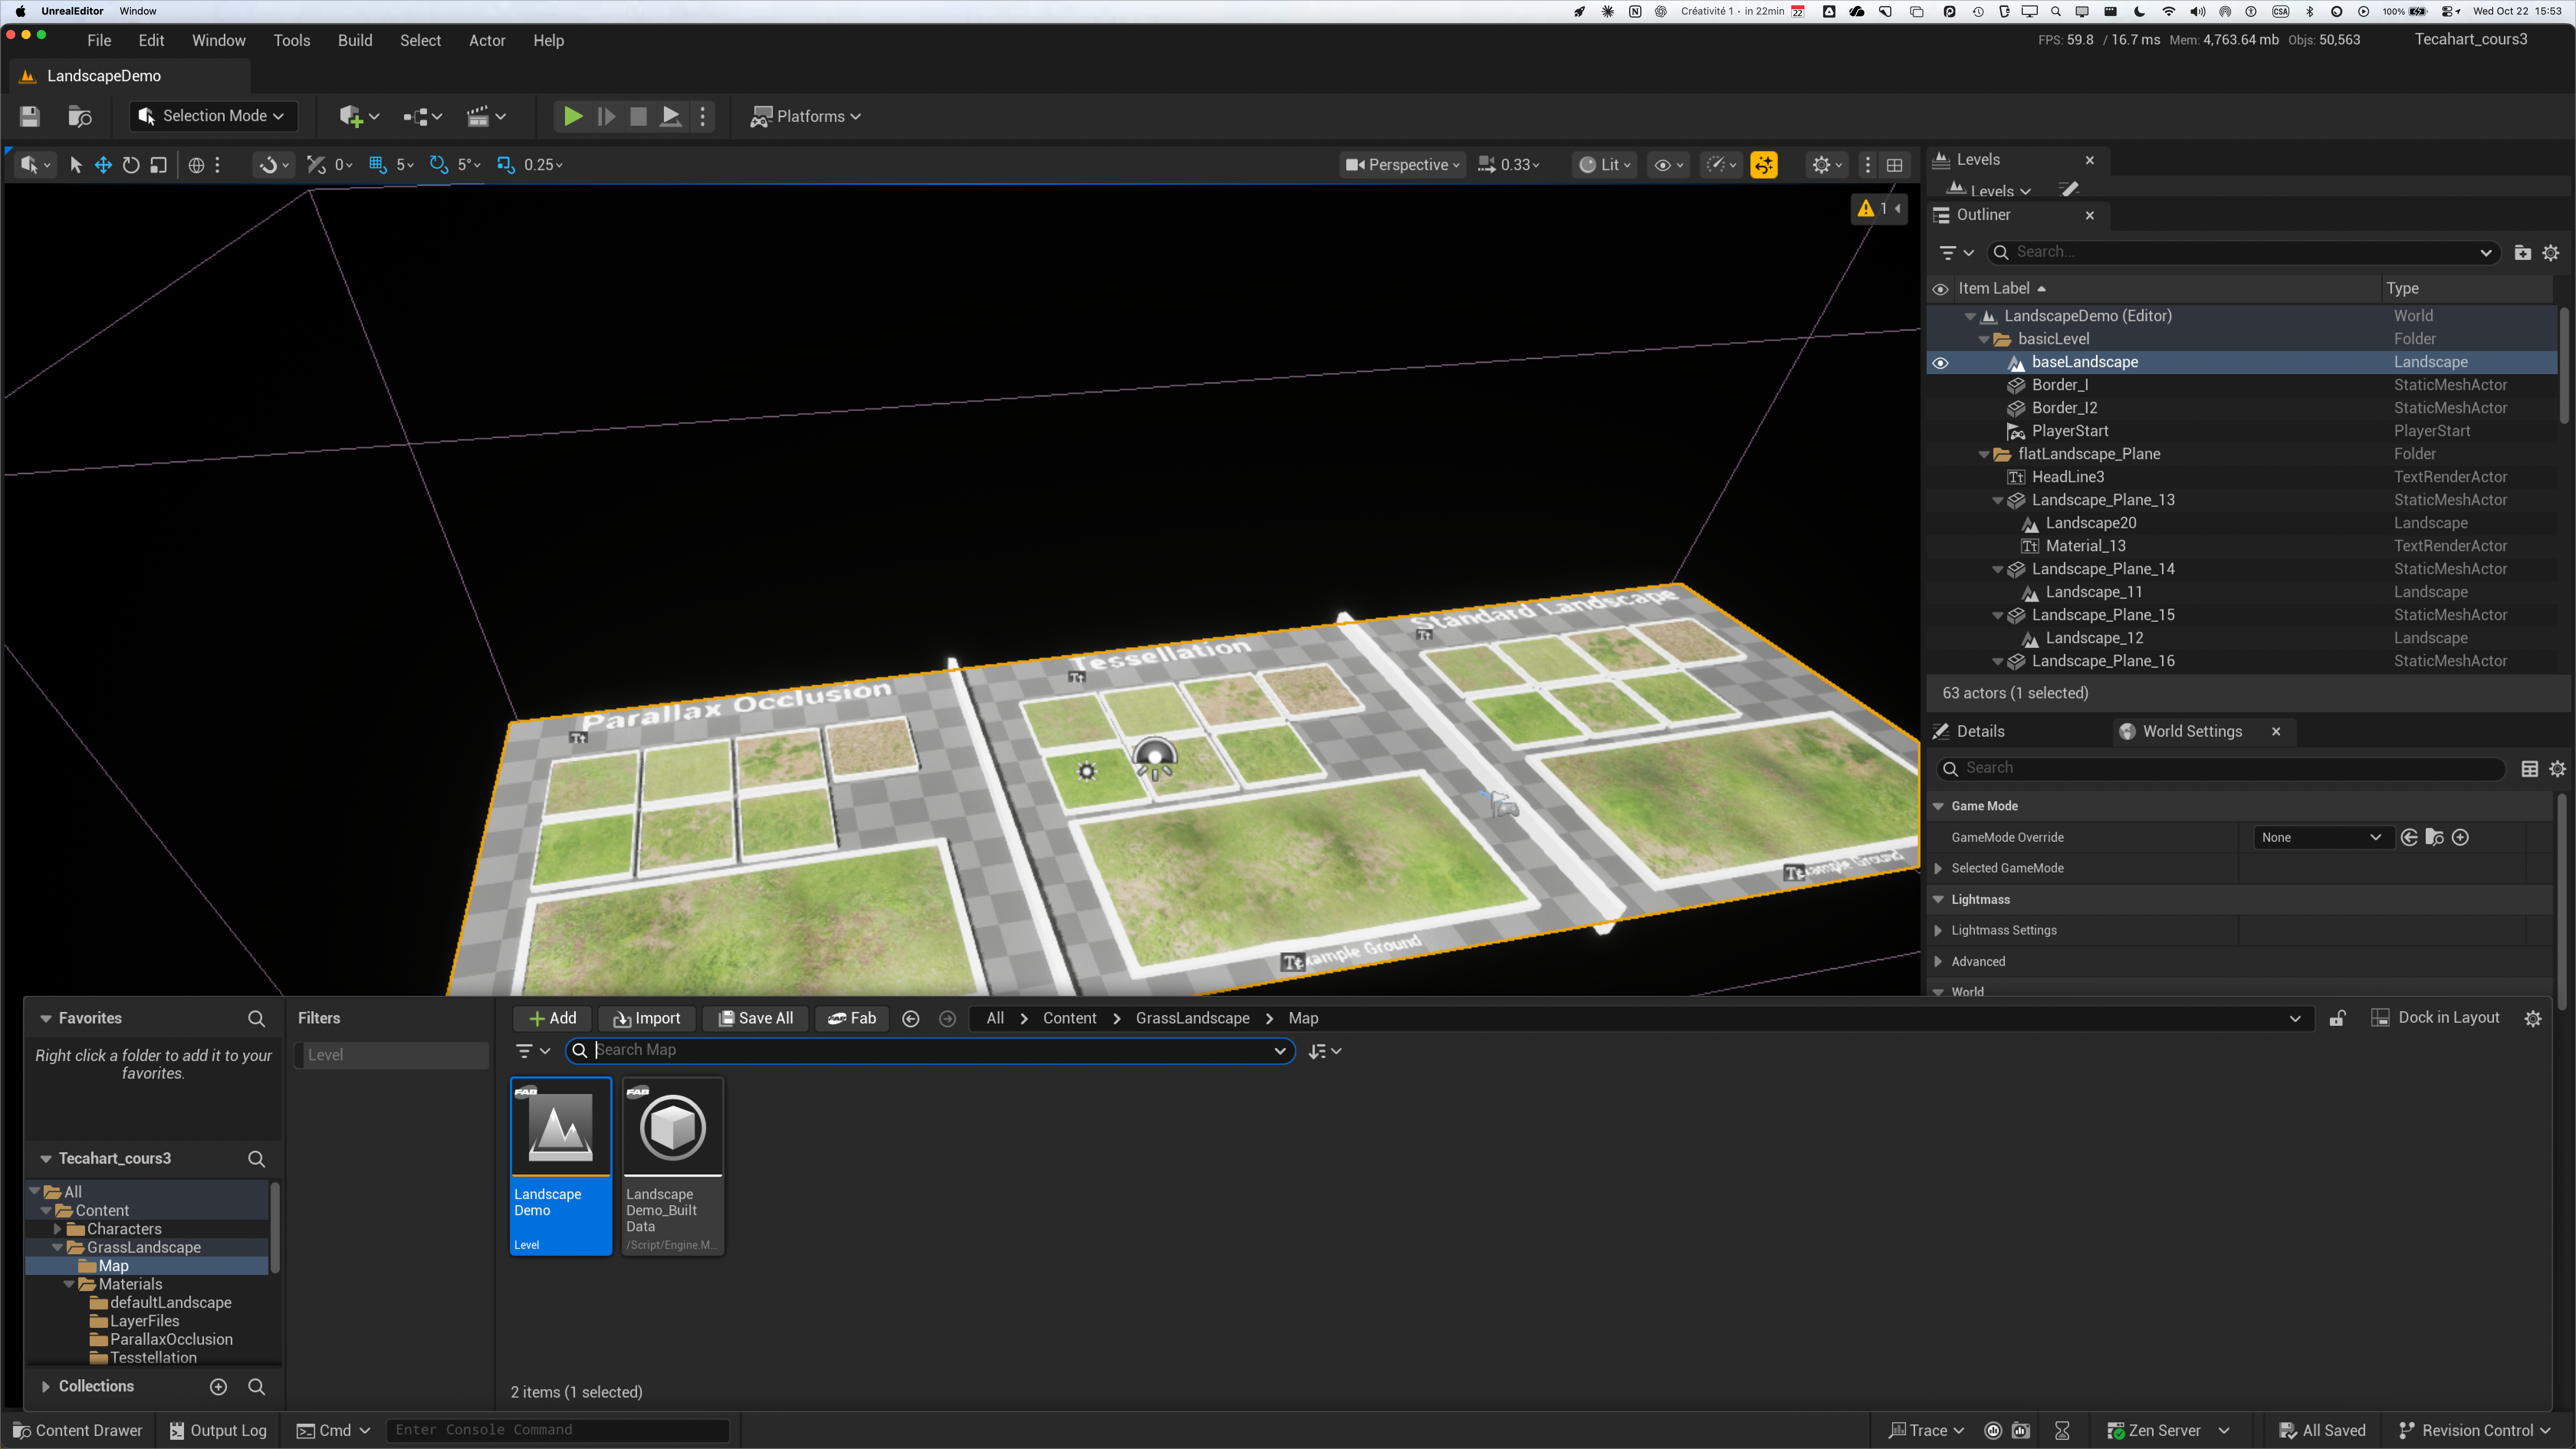The height and width of the screenshot is (1449, 2576).
Task: Stop the play session
Action: click(x=638, y=116)
